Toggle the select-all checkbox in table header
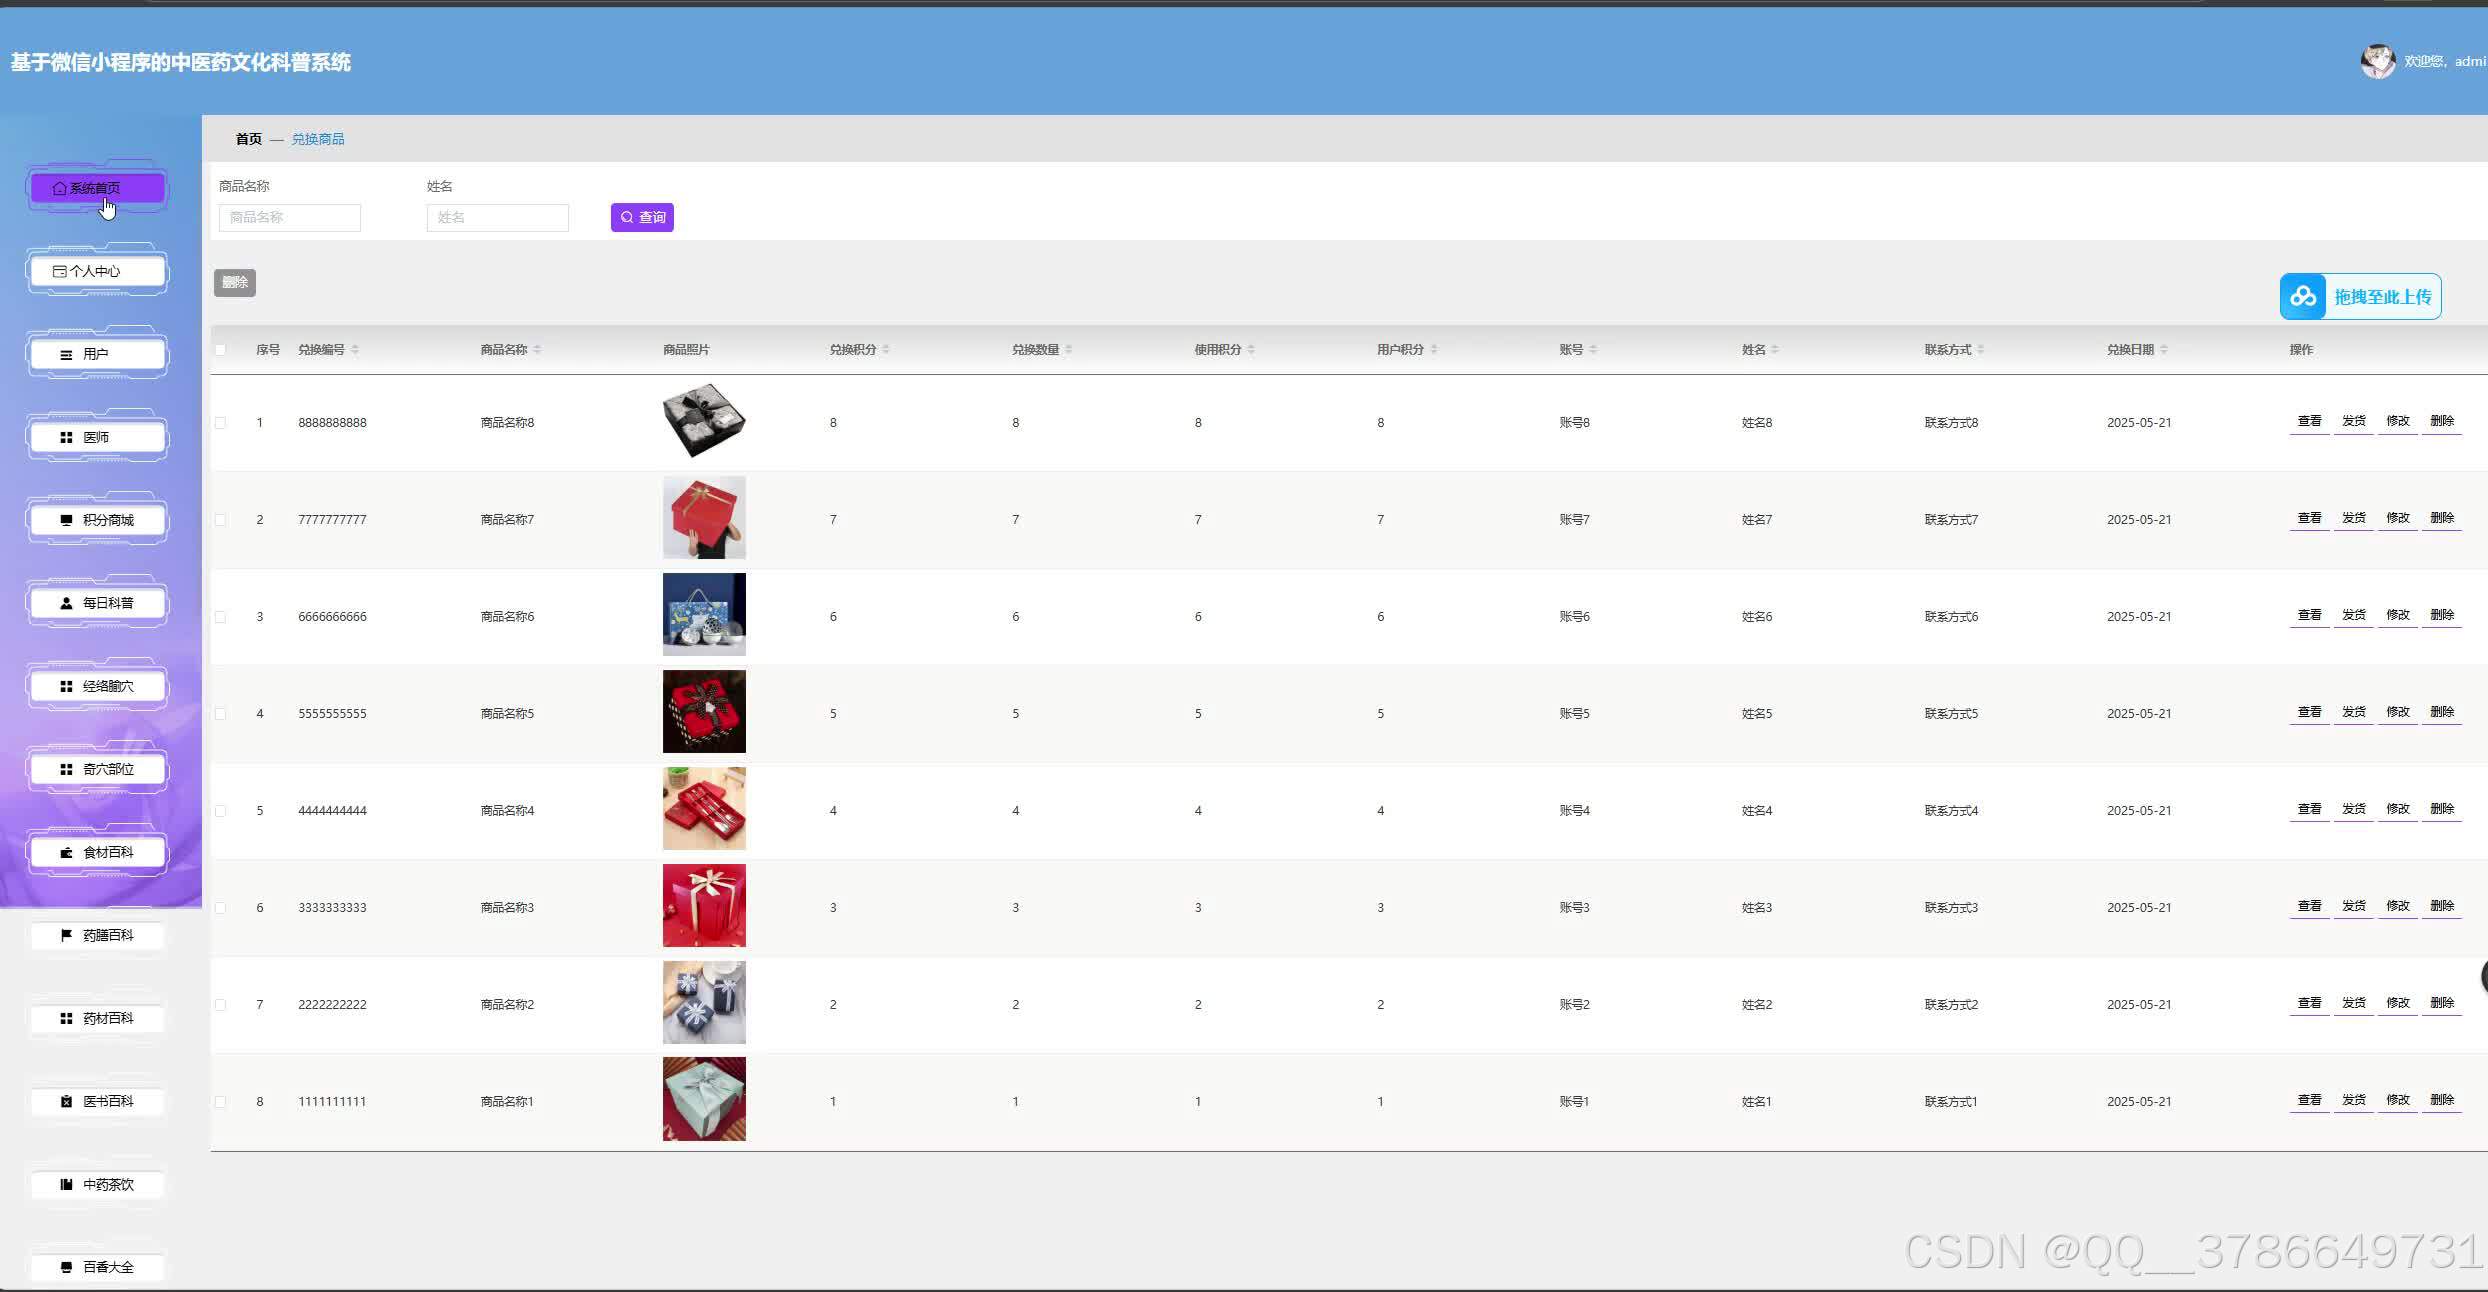Screen dimensions: 2488x1292 pos(220,350)
